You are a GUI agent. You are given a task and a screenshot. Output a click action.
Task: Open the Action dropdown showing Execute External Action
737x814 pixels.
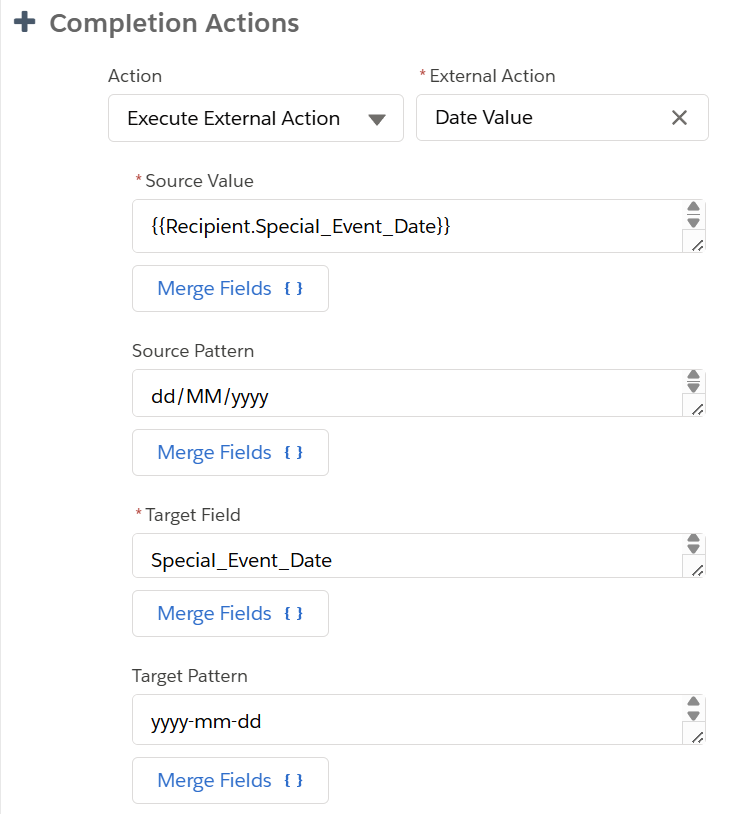pos(256,118)
